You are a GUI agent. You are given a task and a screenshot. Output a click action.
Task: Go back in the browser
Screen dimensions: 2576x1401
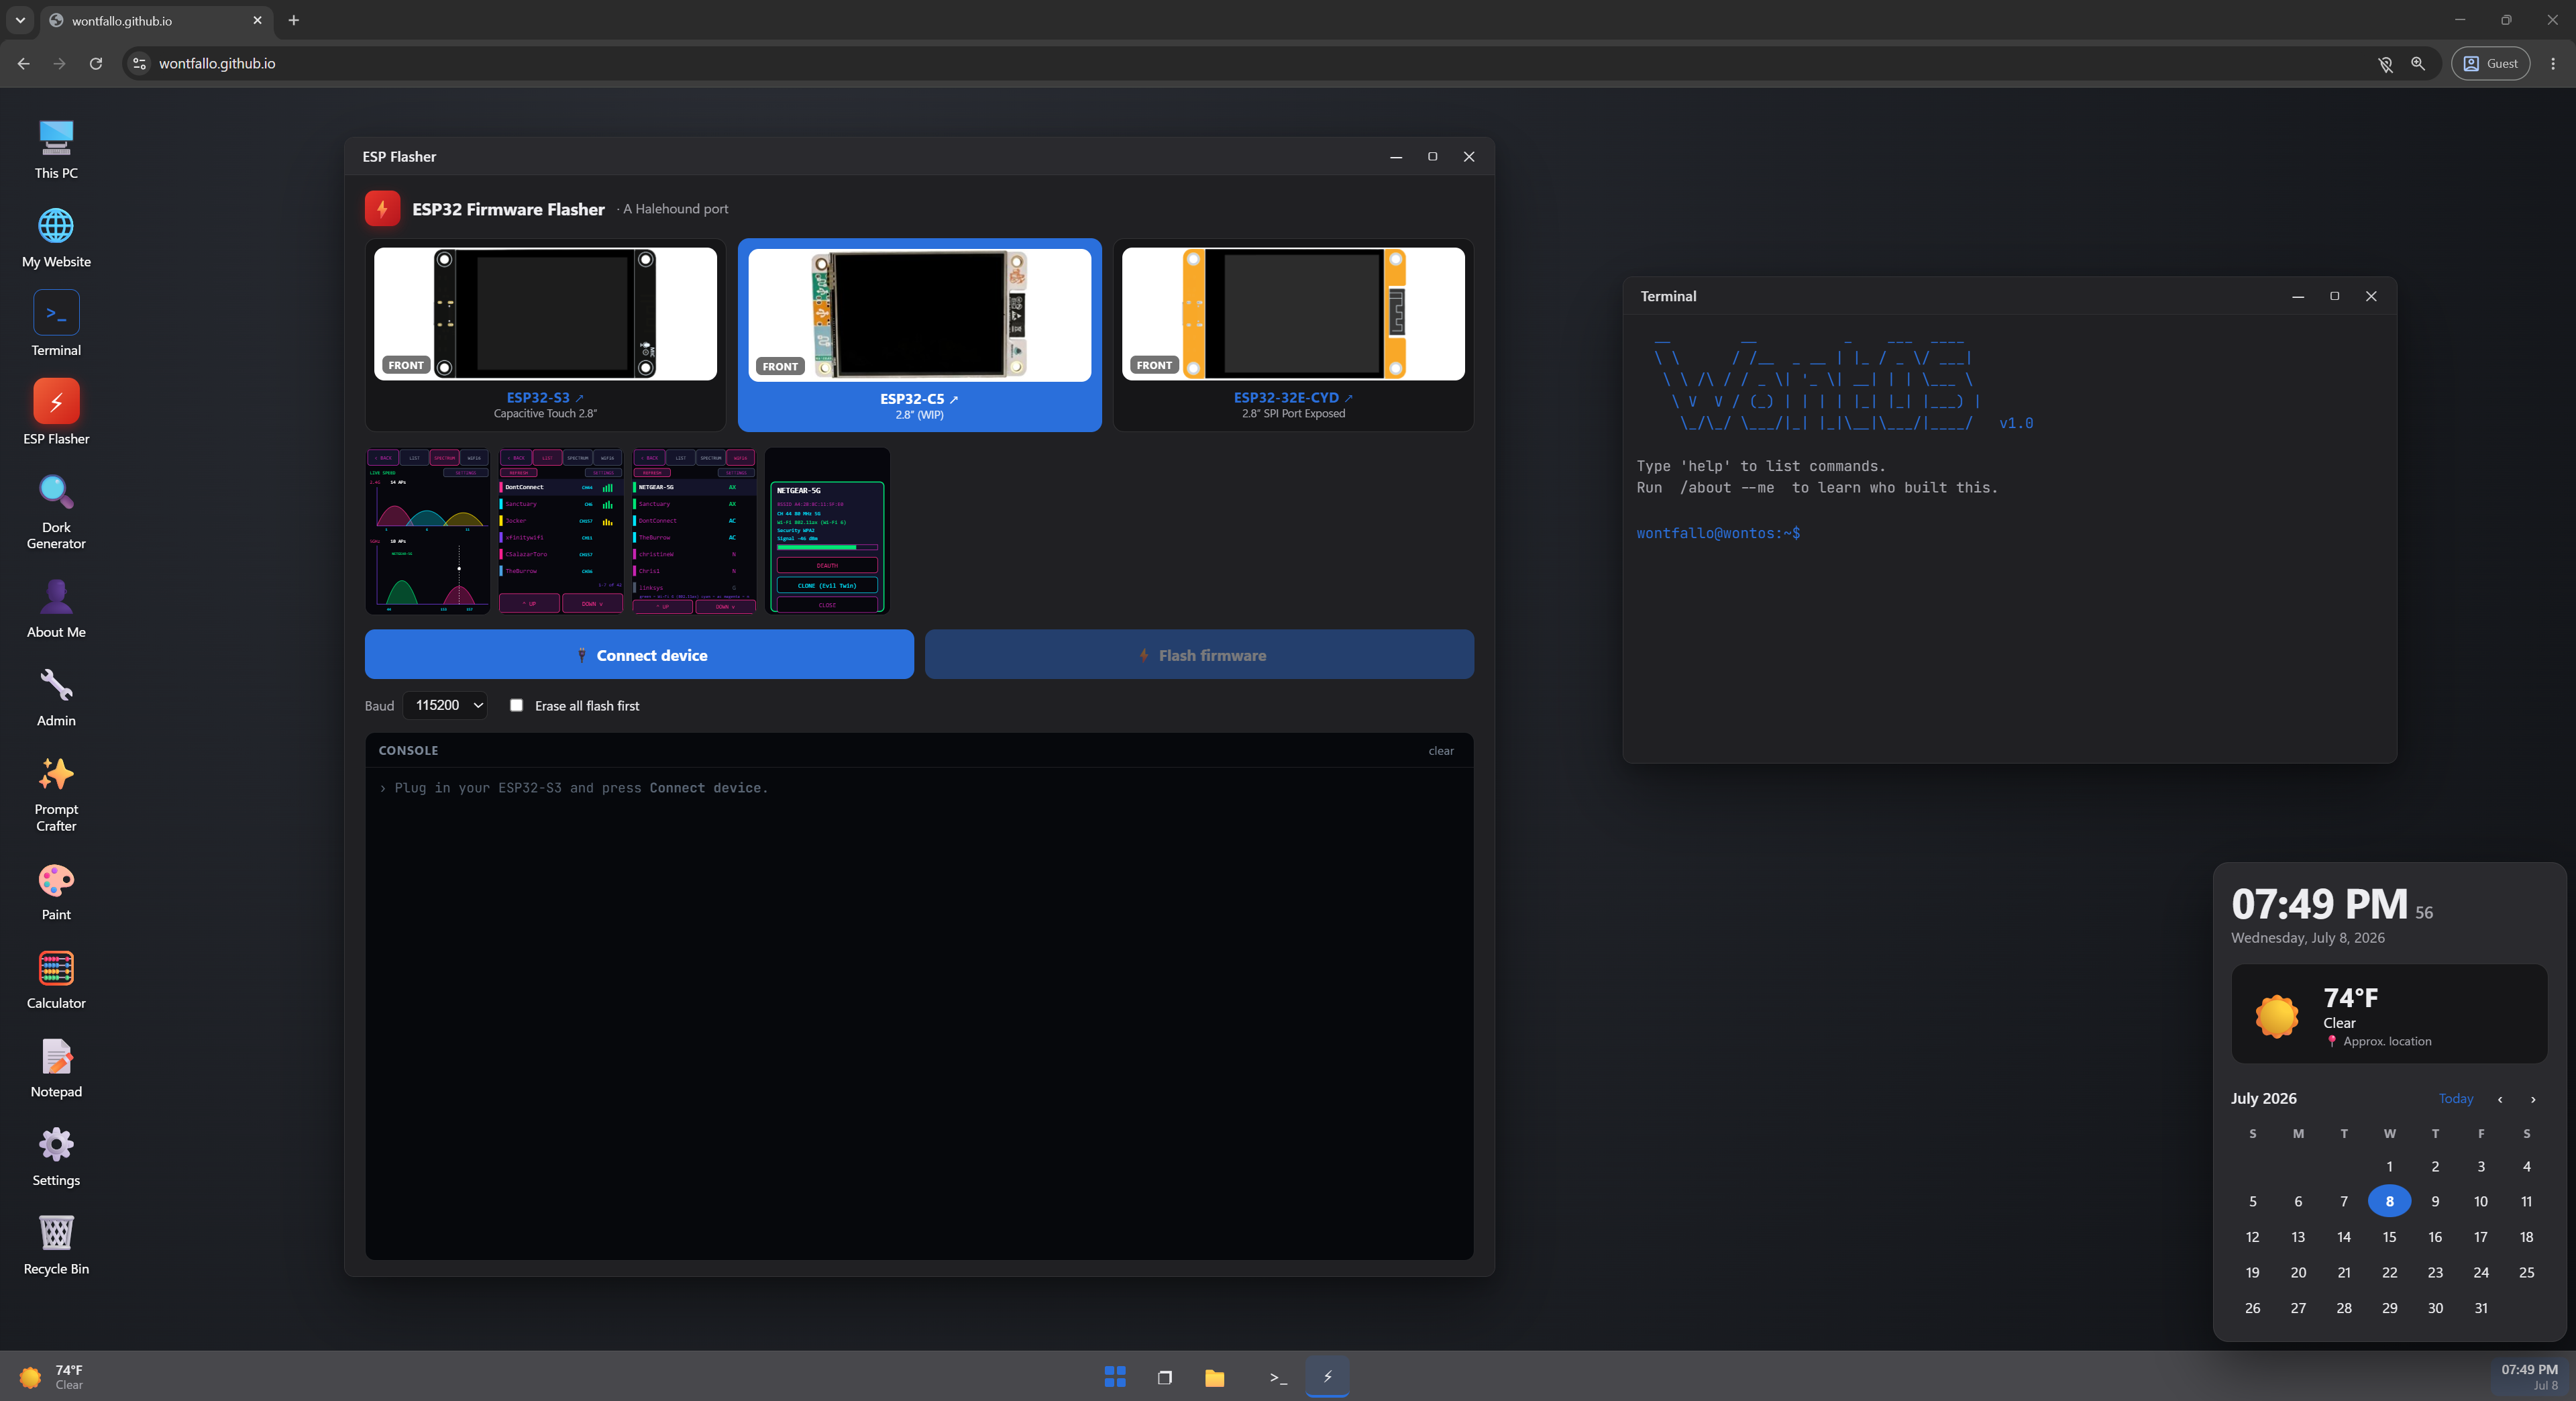24,63
